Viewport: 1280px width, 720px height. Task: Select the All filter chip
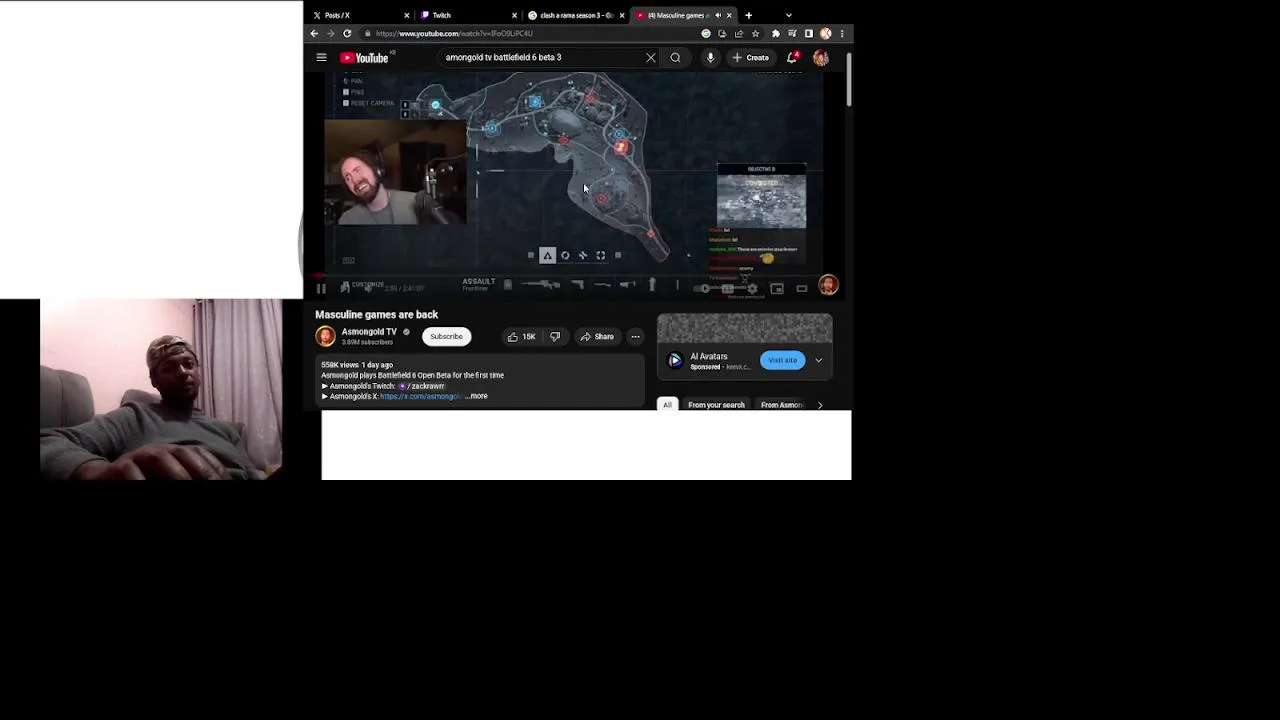[667, 405]
